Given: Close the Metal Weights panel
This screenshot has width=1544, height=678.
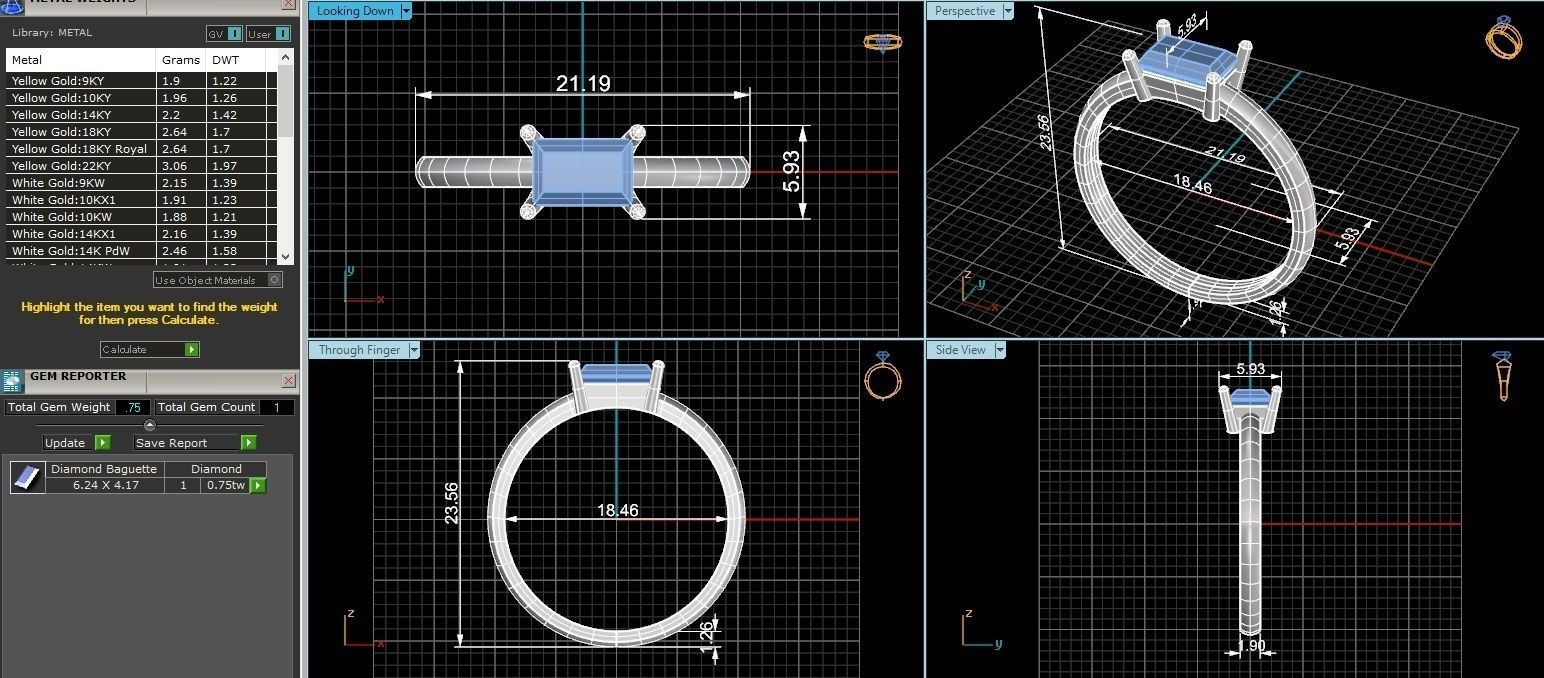Looking at the screenshot, I should pyautogui.click(x=288, y=4).
